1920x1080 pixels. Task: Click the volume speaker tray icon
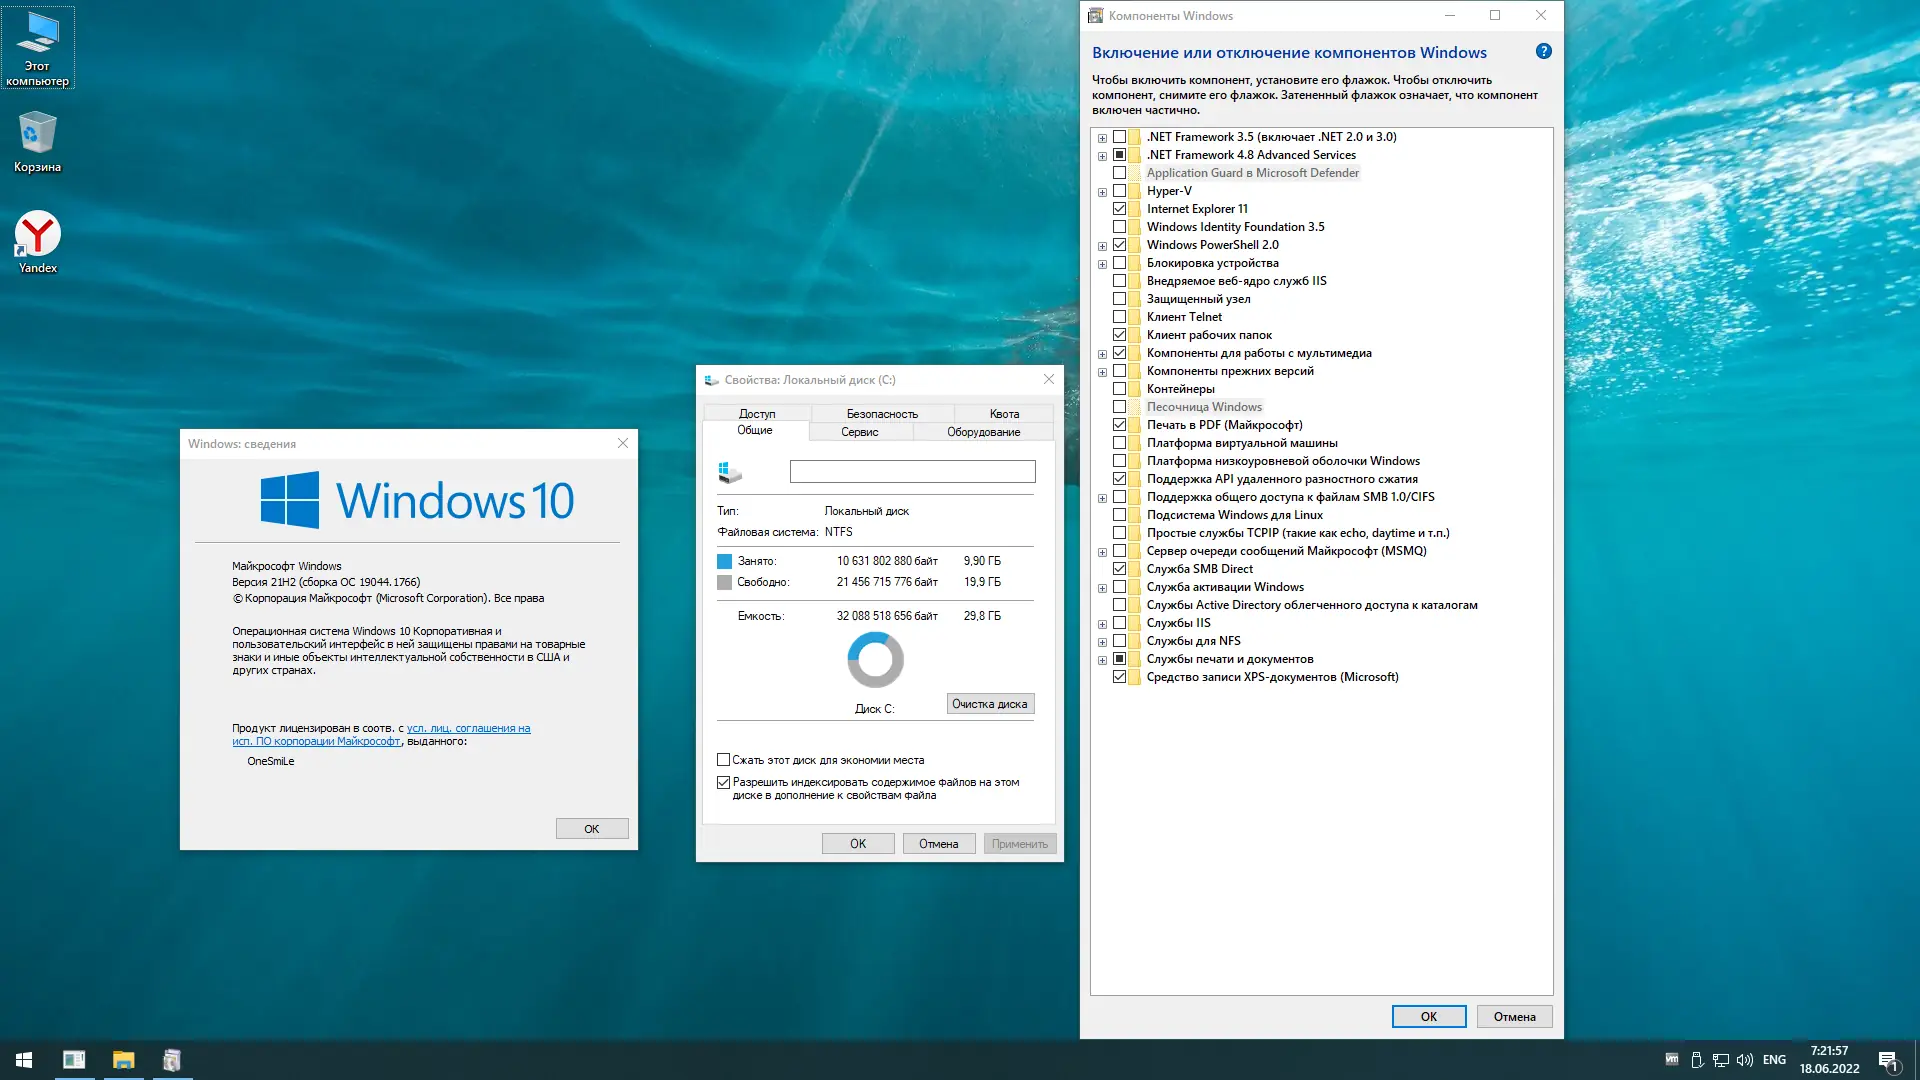coord(1745,1060)
